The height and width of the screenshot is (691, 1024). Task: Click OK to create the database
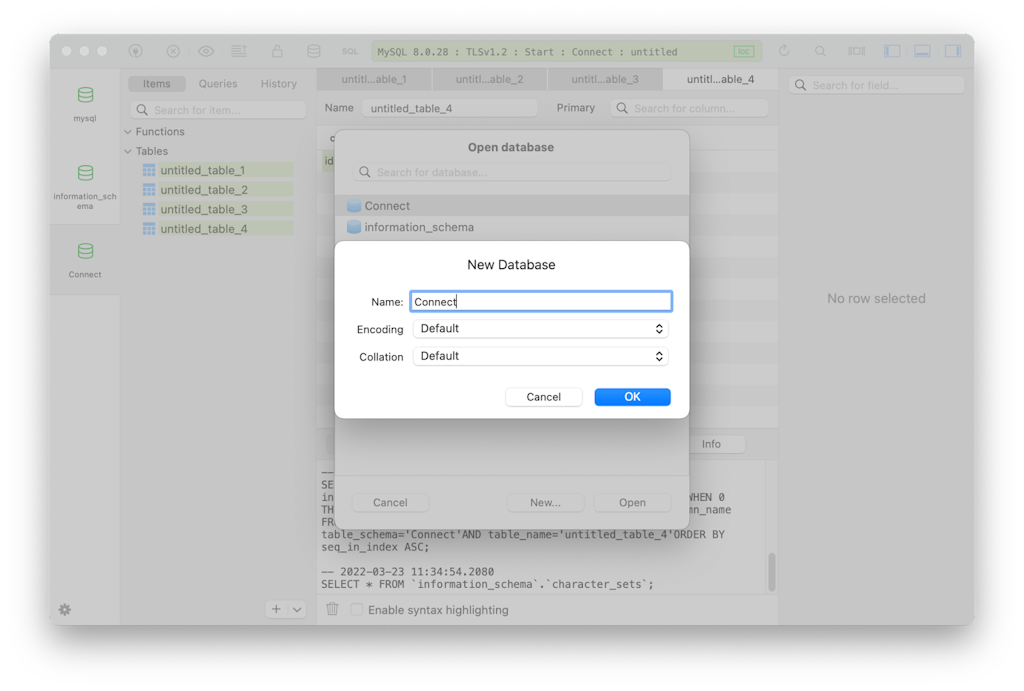click(x=632, y=397)
